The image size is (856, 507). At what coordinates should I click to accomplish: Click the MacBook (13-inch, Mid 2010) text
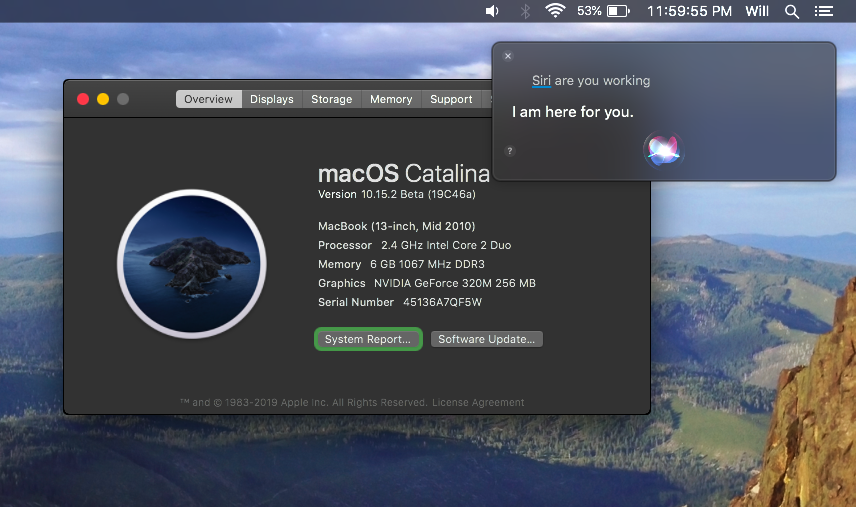[396, 226]
